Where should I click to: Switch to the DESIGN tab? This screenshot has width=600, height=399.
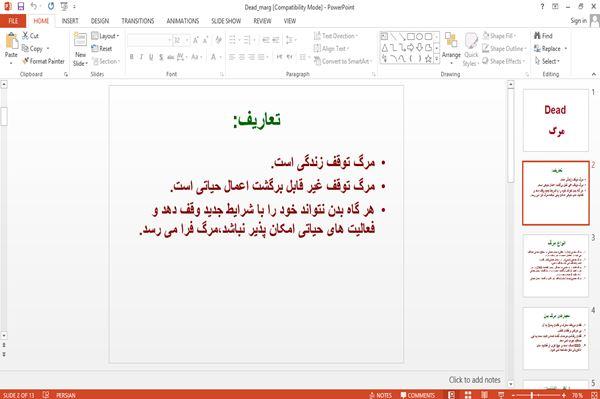pos(100,21)
